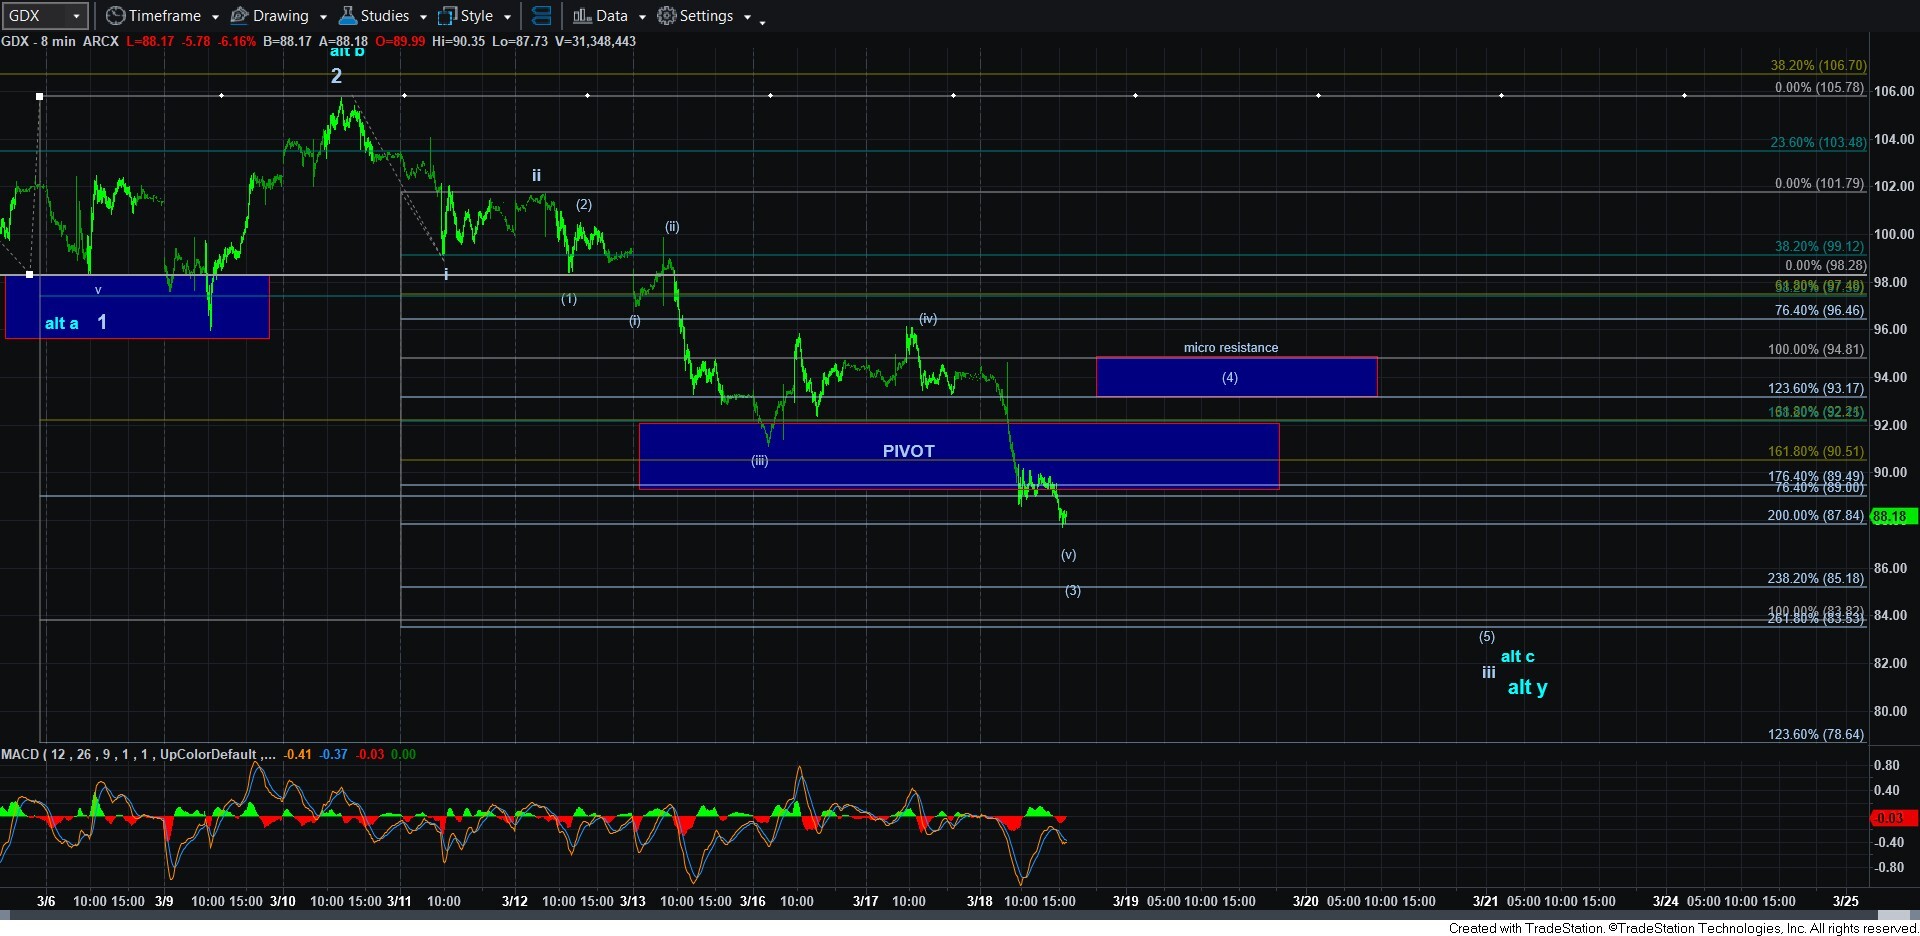This screenshot has width=1920, height=936.
Task: Open the Style dropdown arrow
Action: [x=507, y=17]
